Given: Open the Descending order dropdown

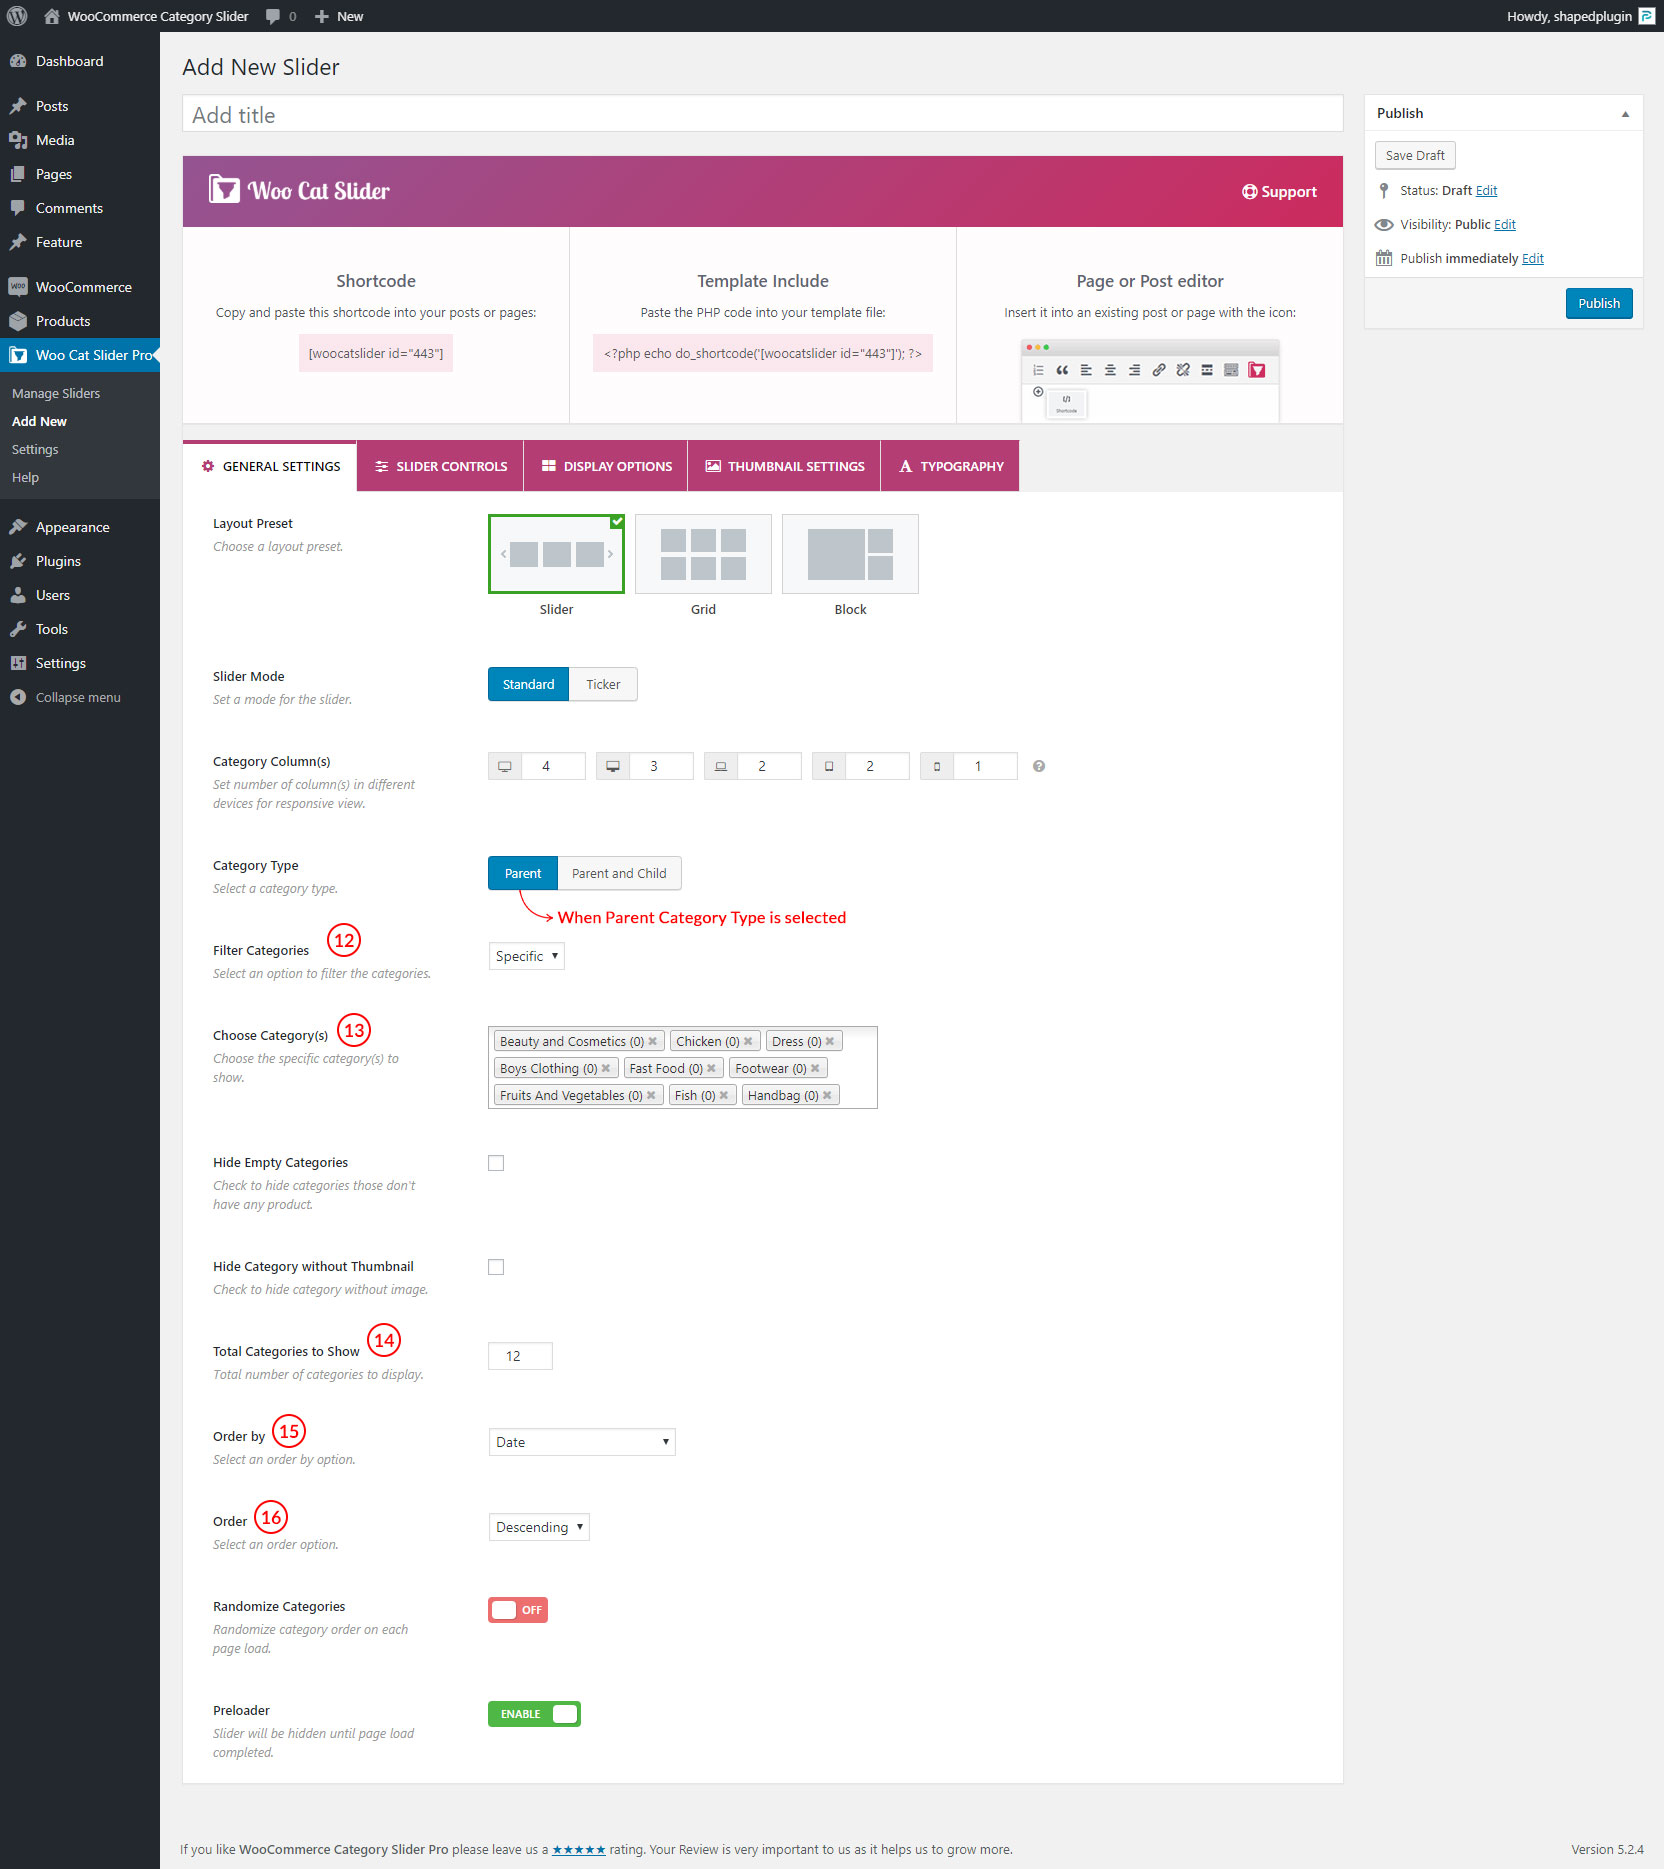Looking at the screenshot, I should coord(539,1527).
